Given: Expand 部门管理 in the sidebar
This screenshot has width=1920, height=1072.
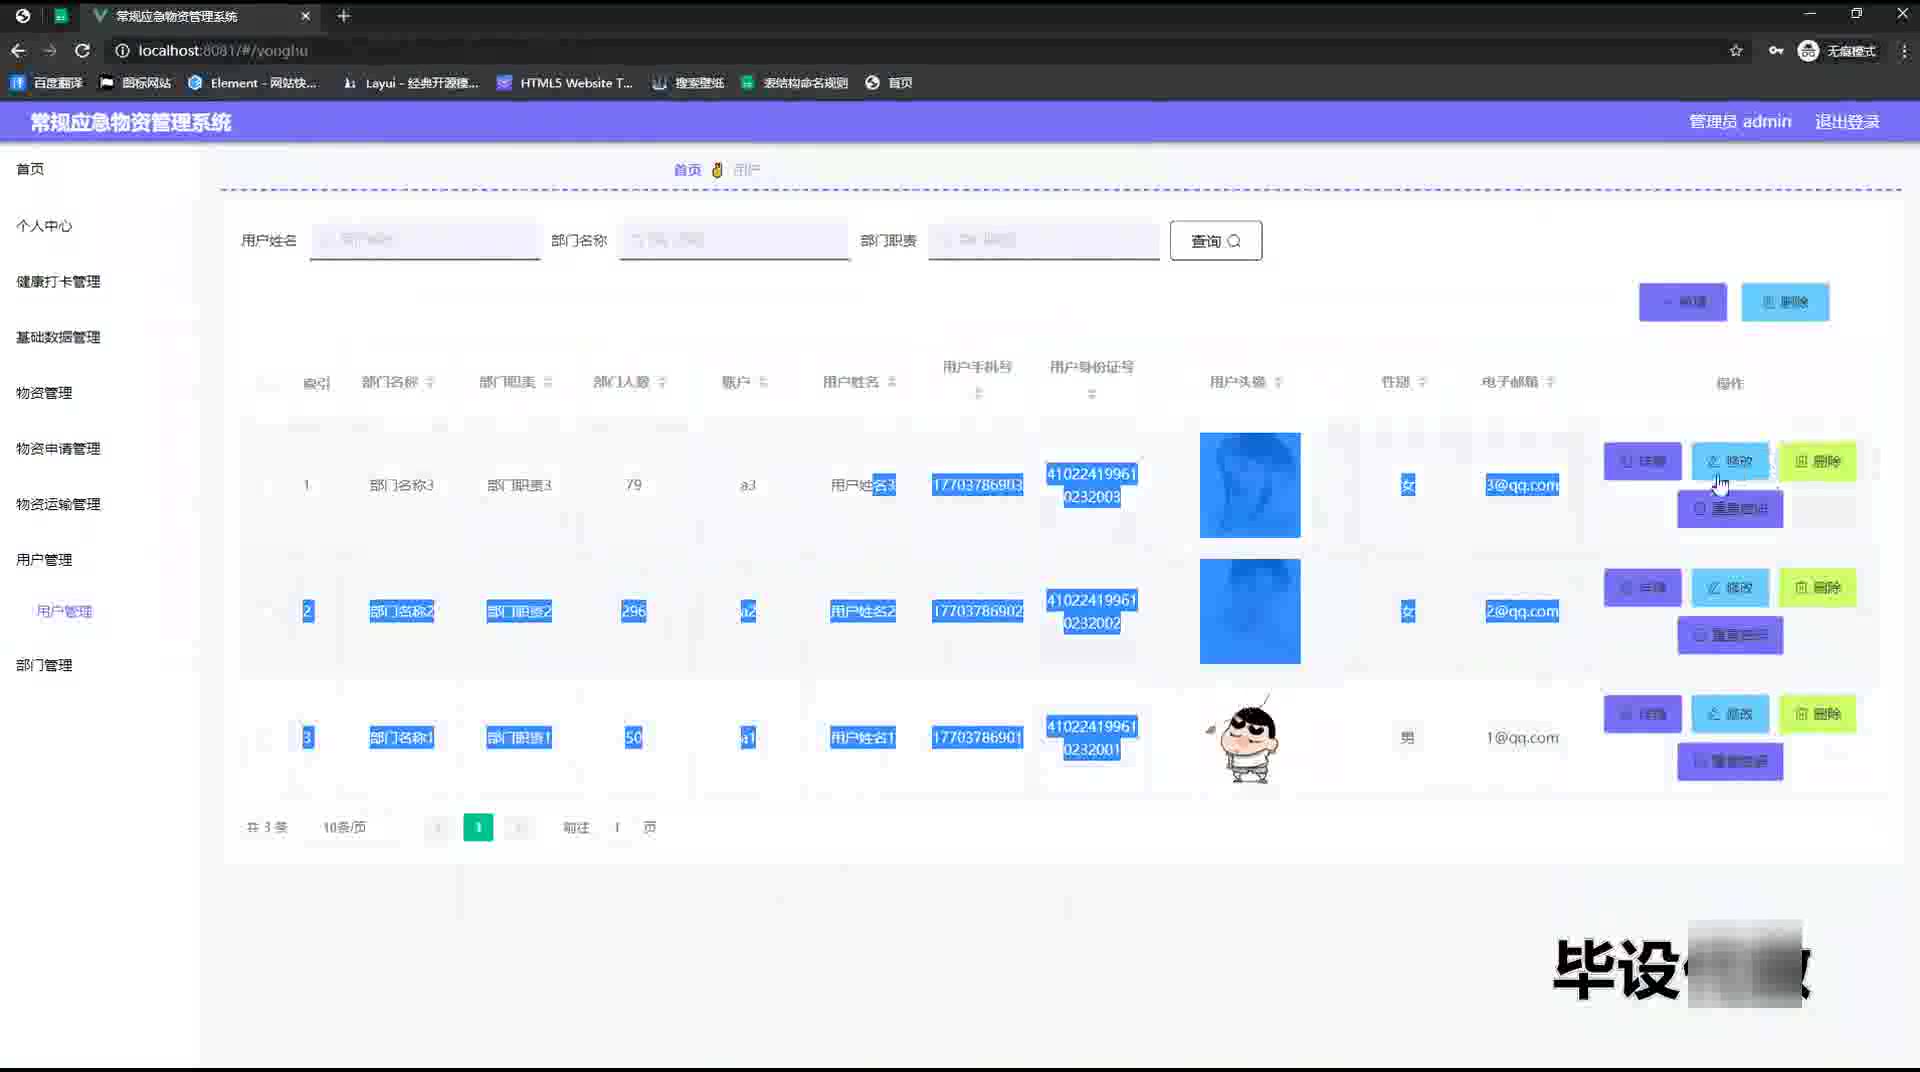Looking at the screenshot, I should point(44,665).
